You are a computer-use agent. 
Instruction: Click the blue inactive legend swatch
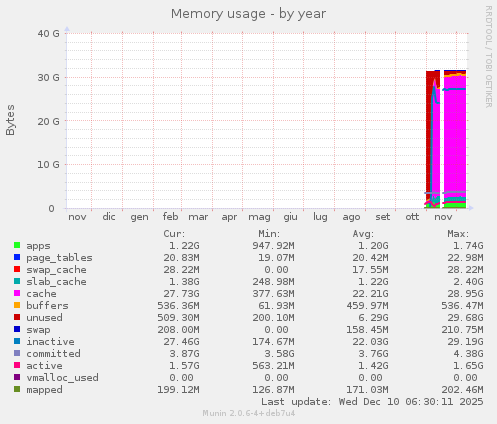coord(17,341)
